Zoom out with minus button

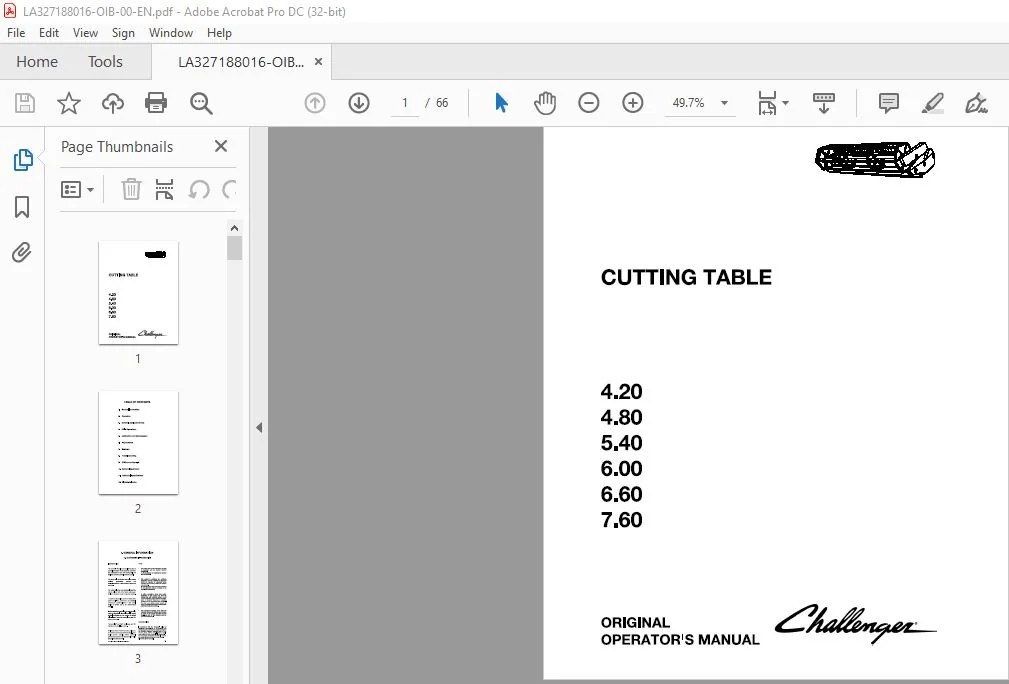[x=588, y=103]
